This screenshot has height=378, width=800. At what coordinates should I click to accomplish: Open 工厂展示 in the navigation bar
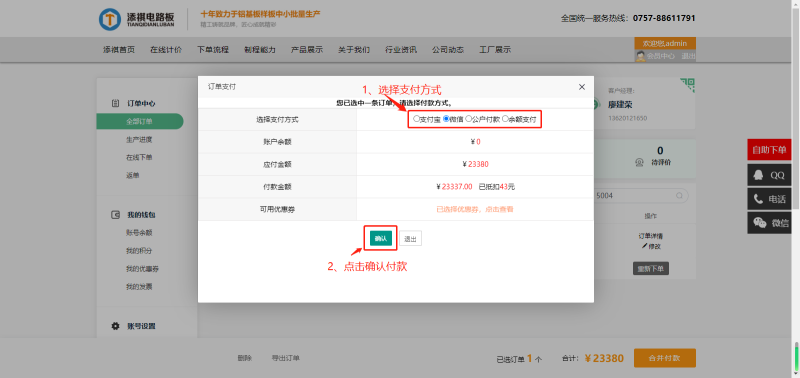click(495, 49)
